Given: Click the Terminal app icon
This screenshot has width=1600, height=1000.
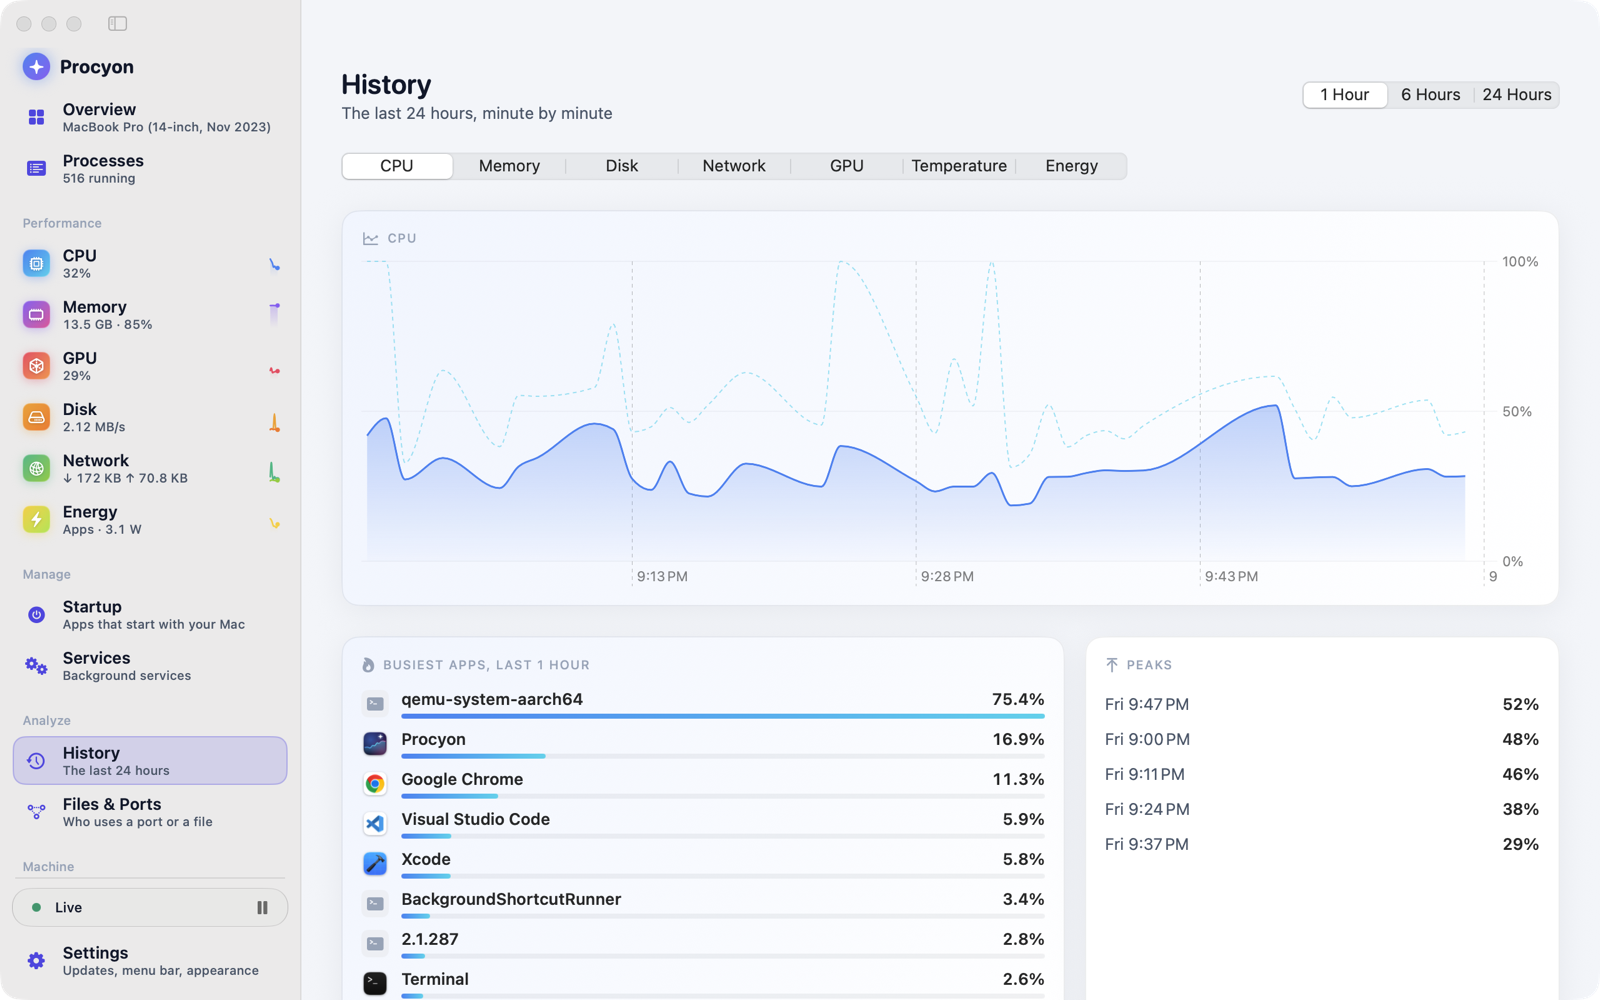Looking at the screenshot, I should click(x=375, y=983).
